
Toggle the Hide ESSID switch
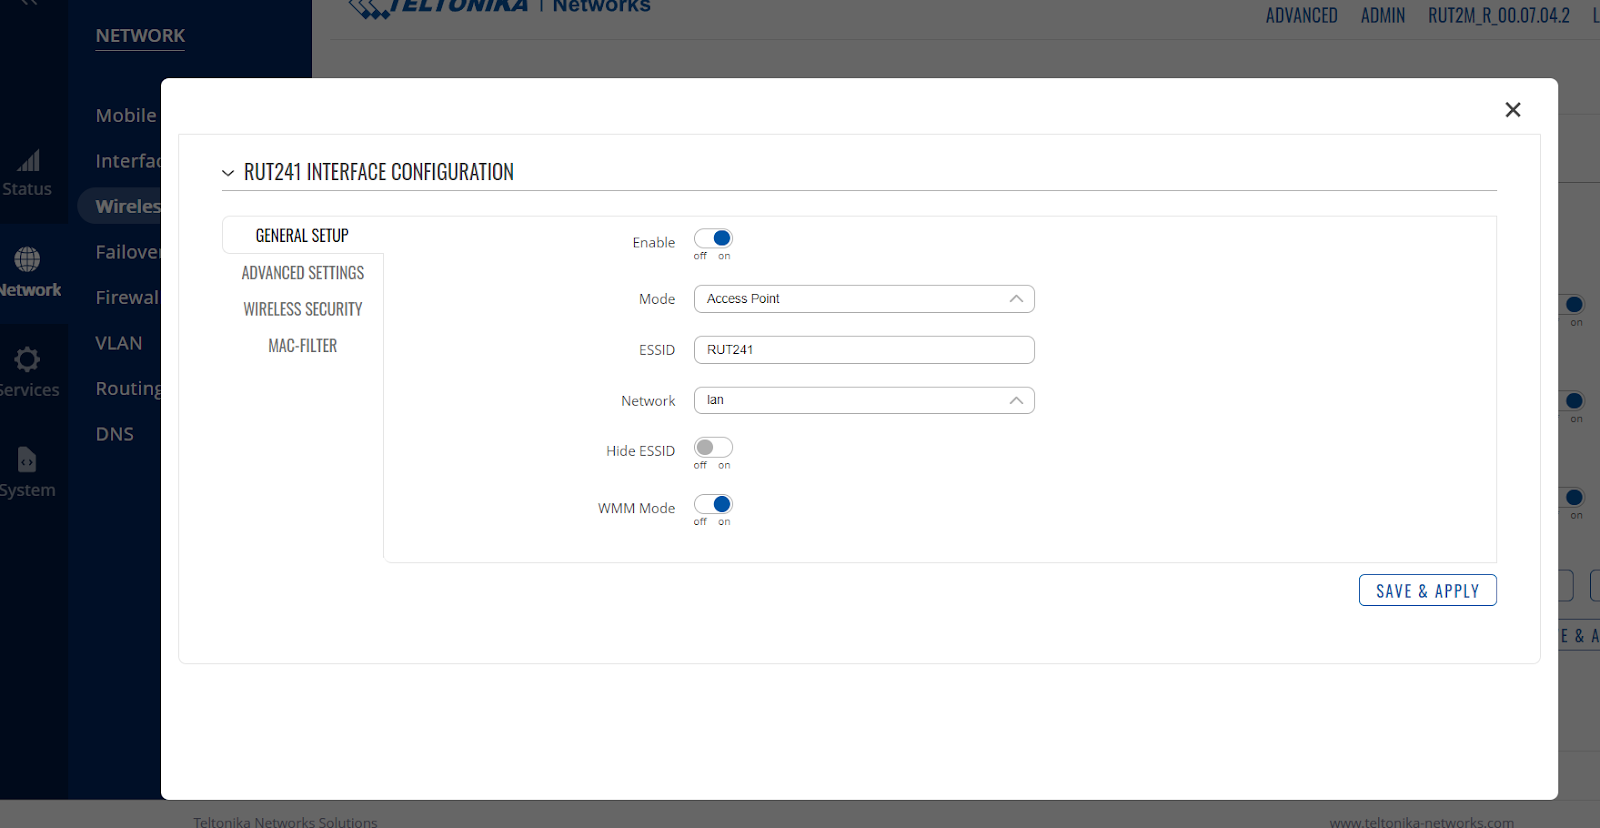pos(713,447)
